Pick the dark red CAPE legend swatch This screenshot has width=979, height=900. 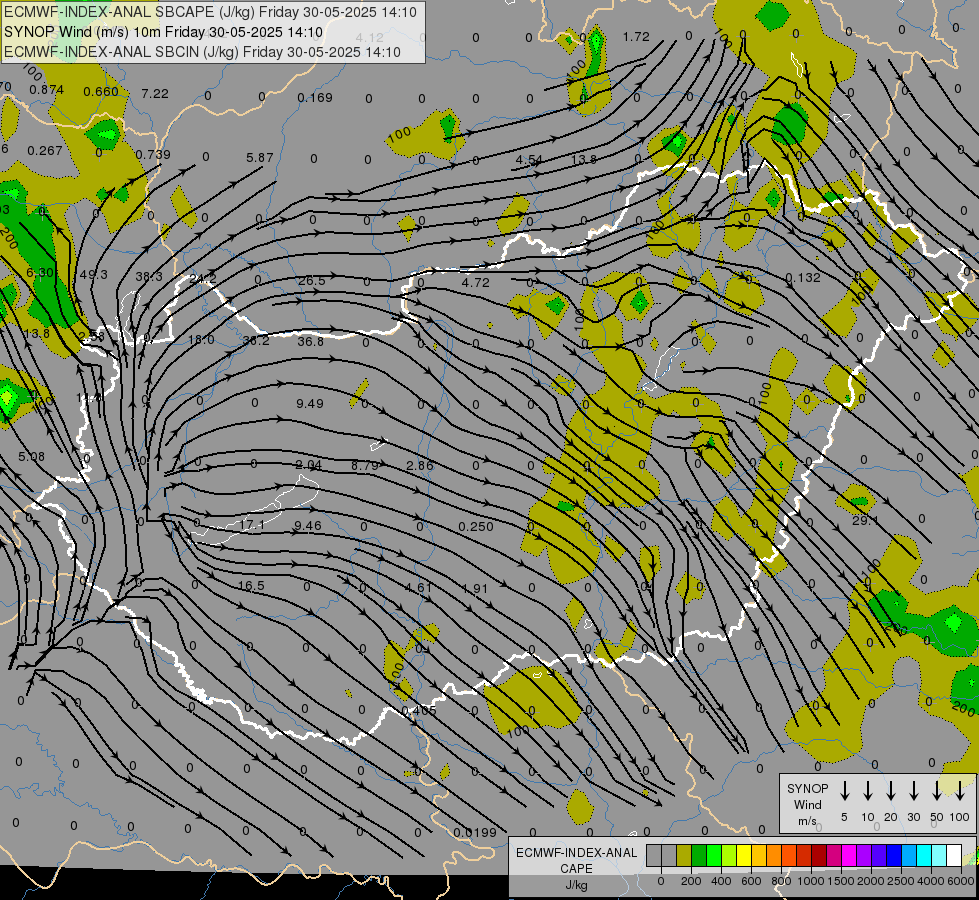coord(819,855)
